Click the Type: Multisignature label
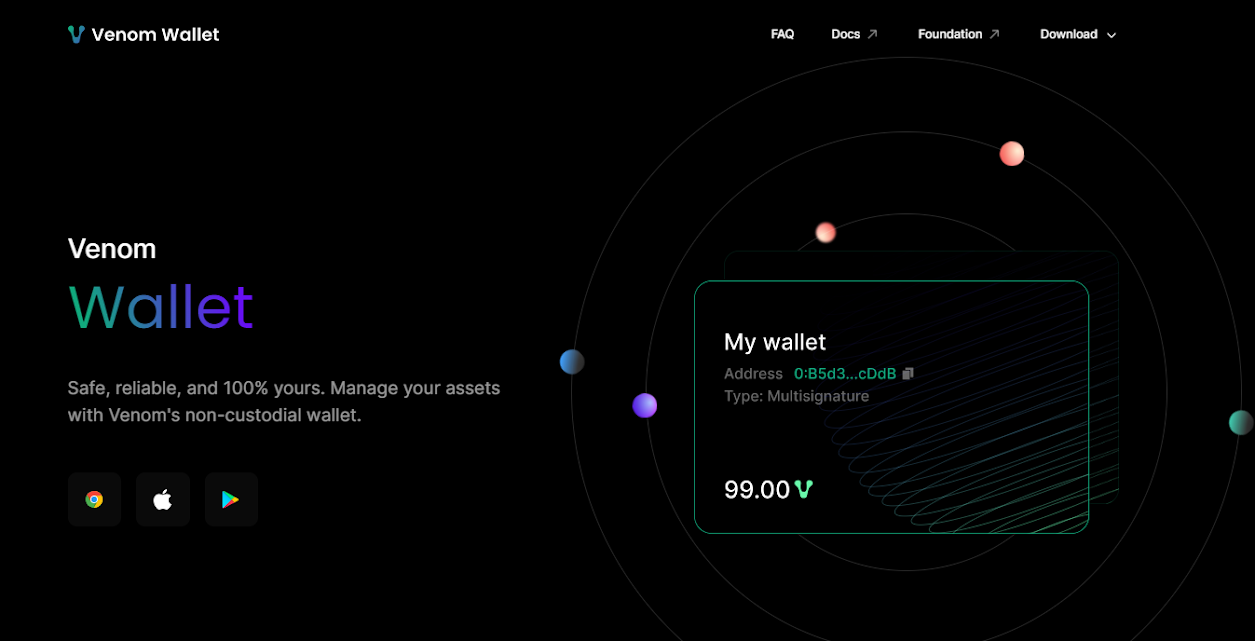This screenshot has height=641, width=1255. point(796,396)
